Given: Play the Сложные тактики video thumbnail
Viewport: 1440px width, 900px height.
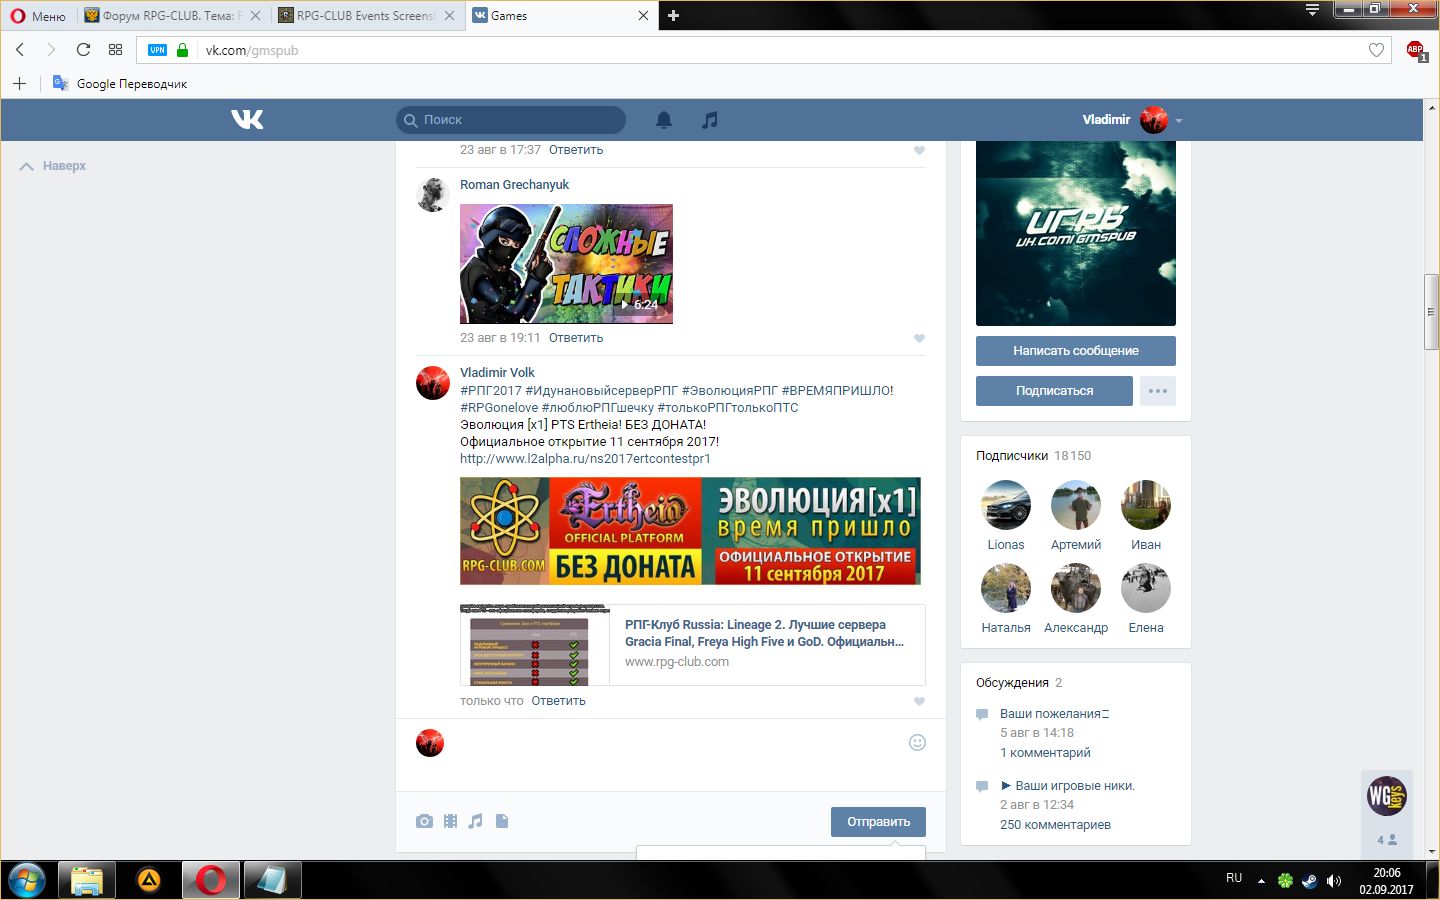Looking at the screenshot, I should [566, 264].
